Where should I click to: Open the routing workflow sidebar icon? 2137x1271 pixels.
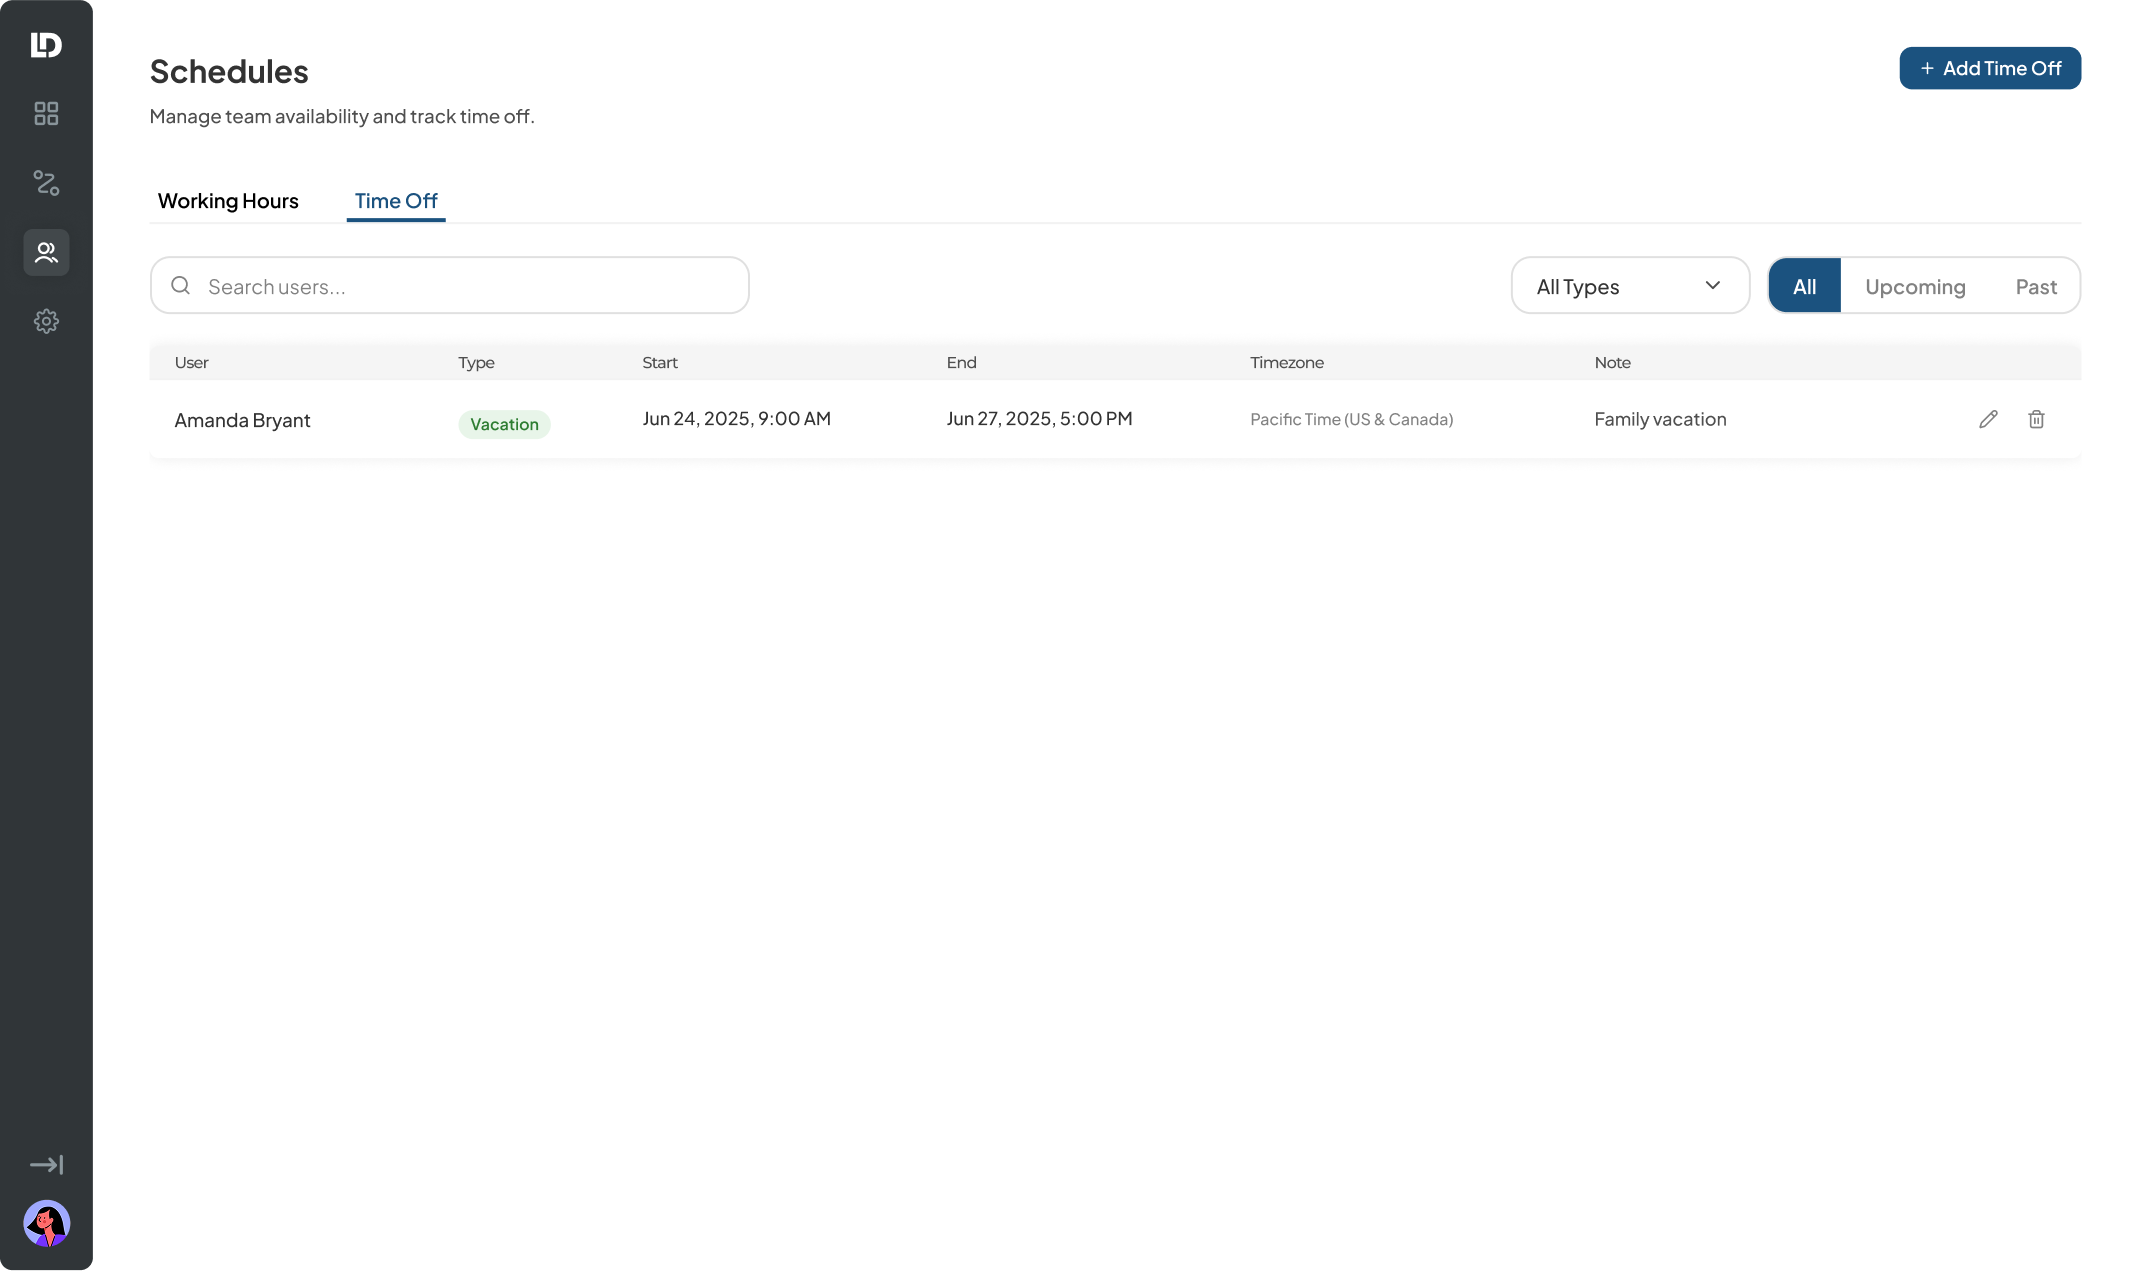coord(46,183)
